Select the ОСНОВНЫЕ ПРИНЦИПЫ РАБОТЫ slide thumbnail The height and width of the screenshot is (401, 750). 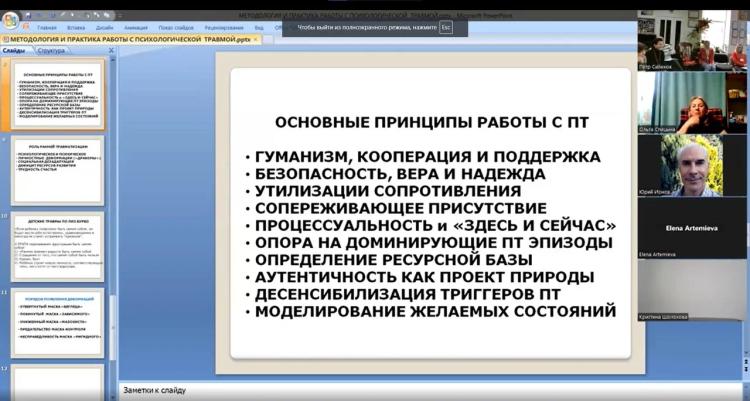58,94
